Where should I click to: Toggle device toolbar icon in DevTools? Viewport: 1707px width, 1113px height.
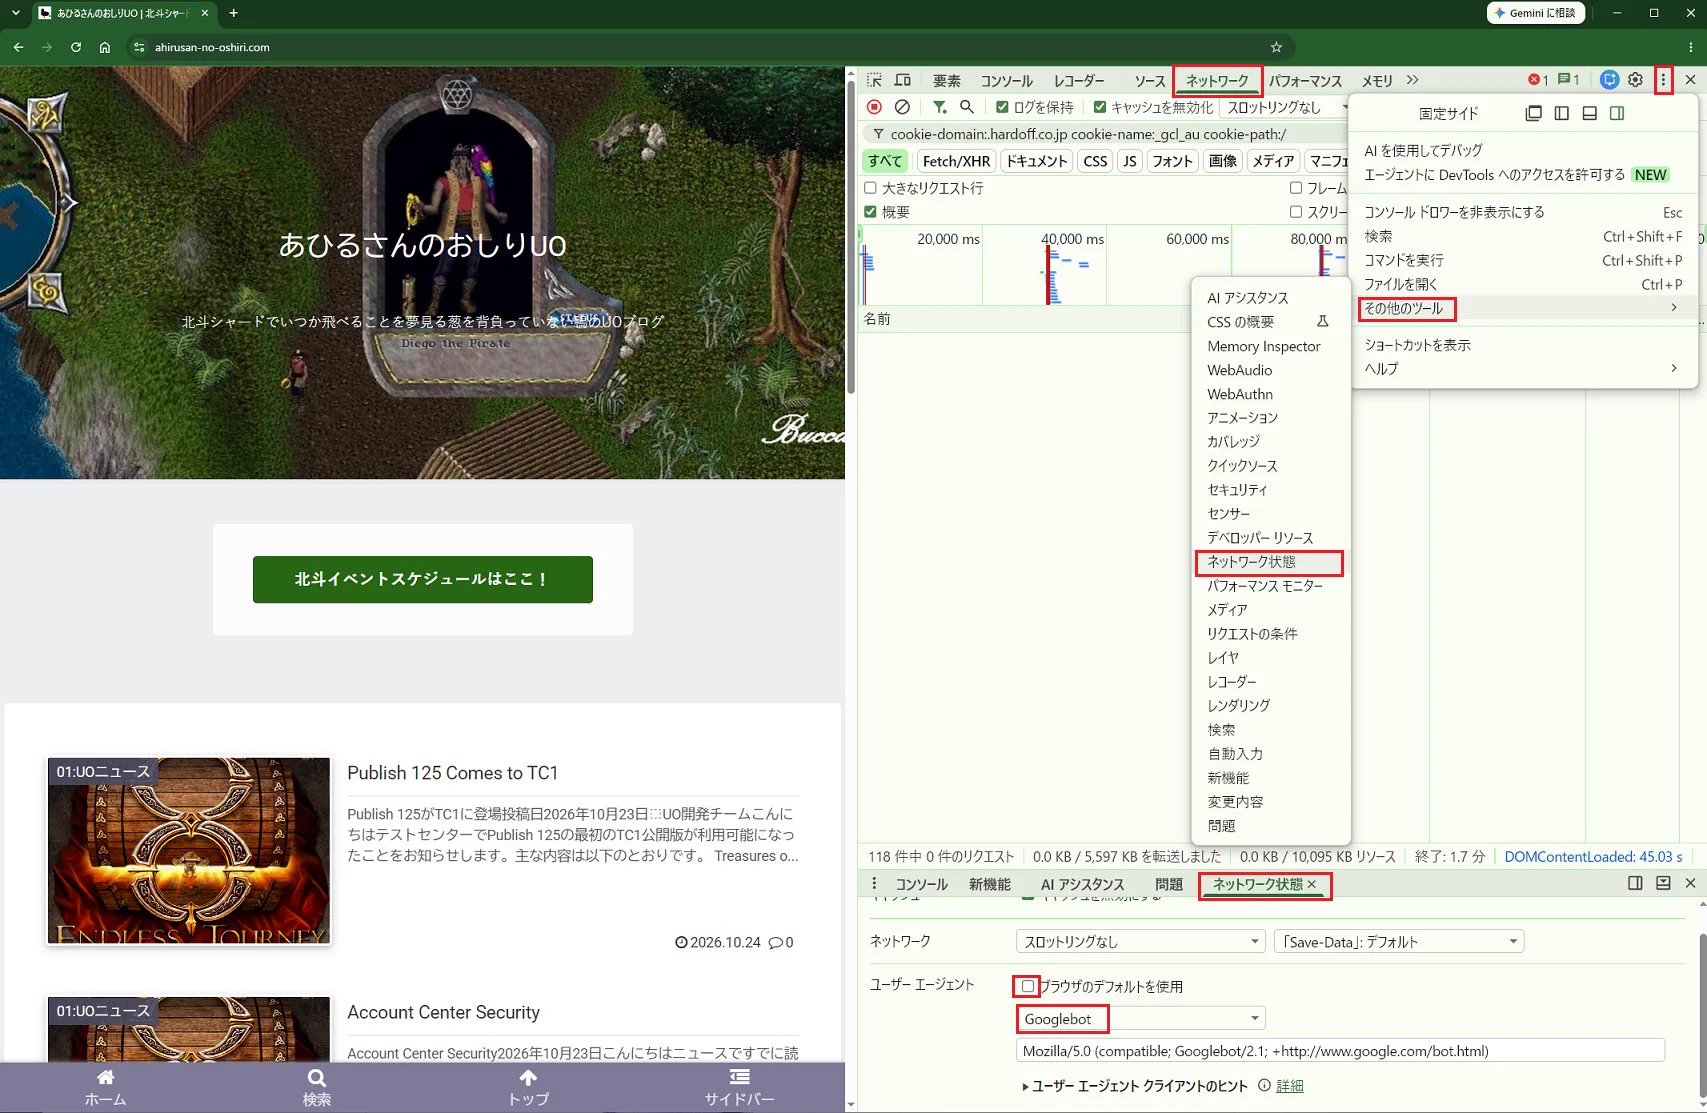[902, 80]
